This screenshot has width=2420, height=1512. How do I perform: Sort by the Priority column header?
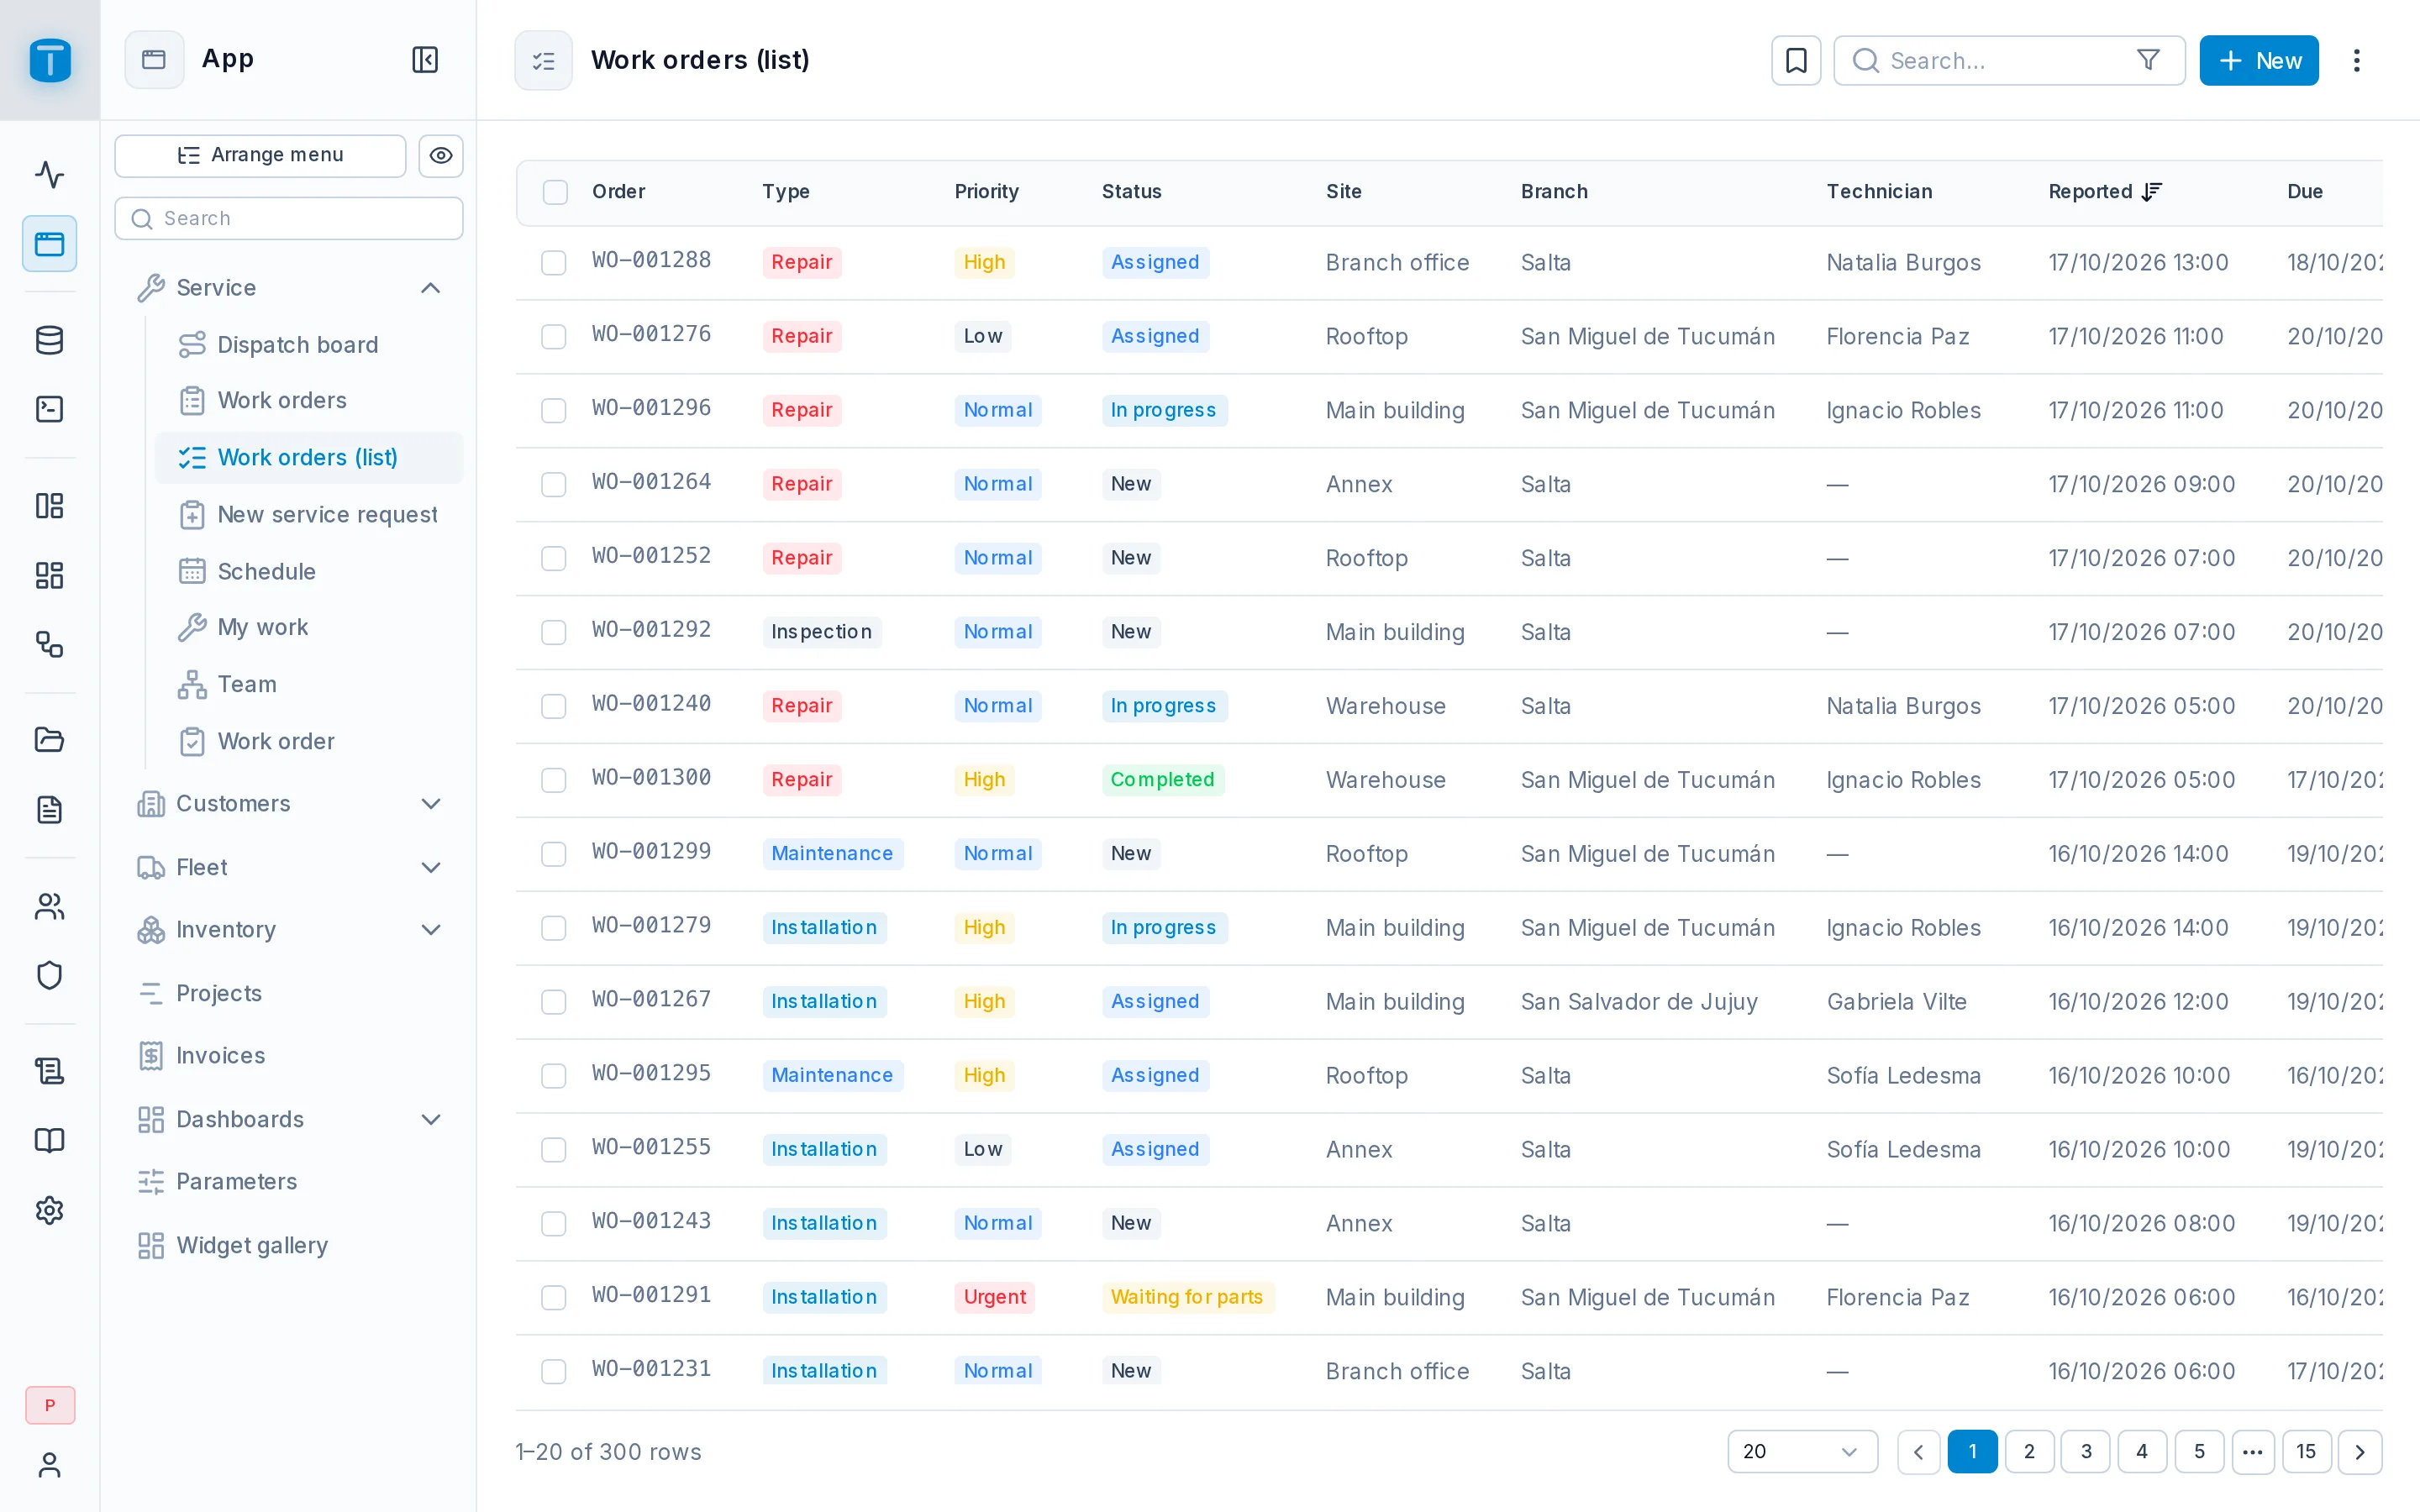pos(986,191)
